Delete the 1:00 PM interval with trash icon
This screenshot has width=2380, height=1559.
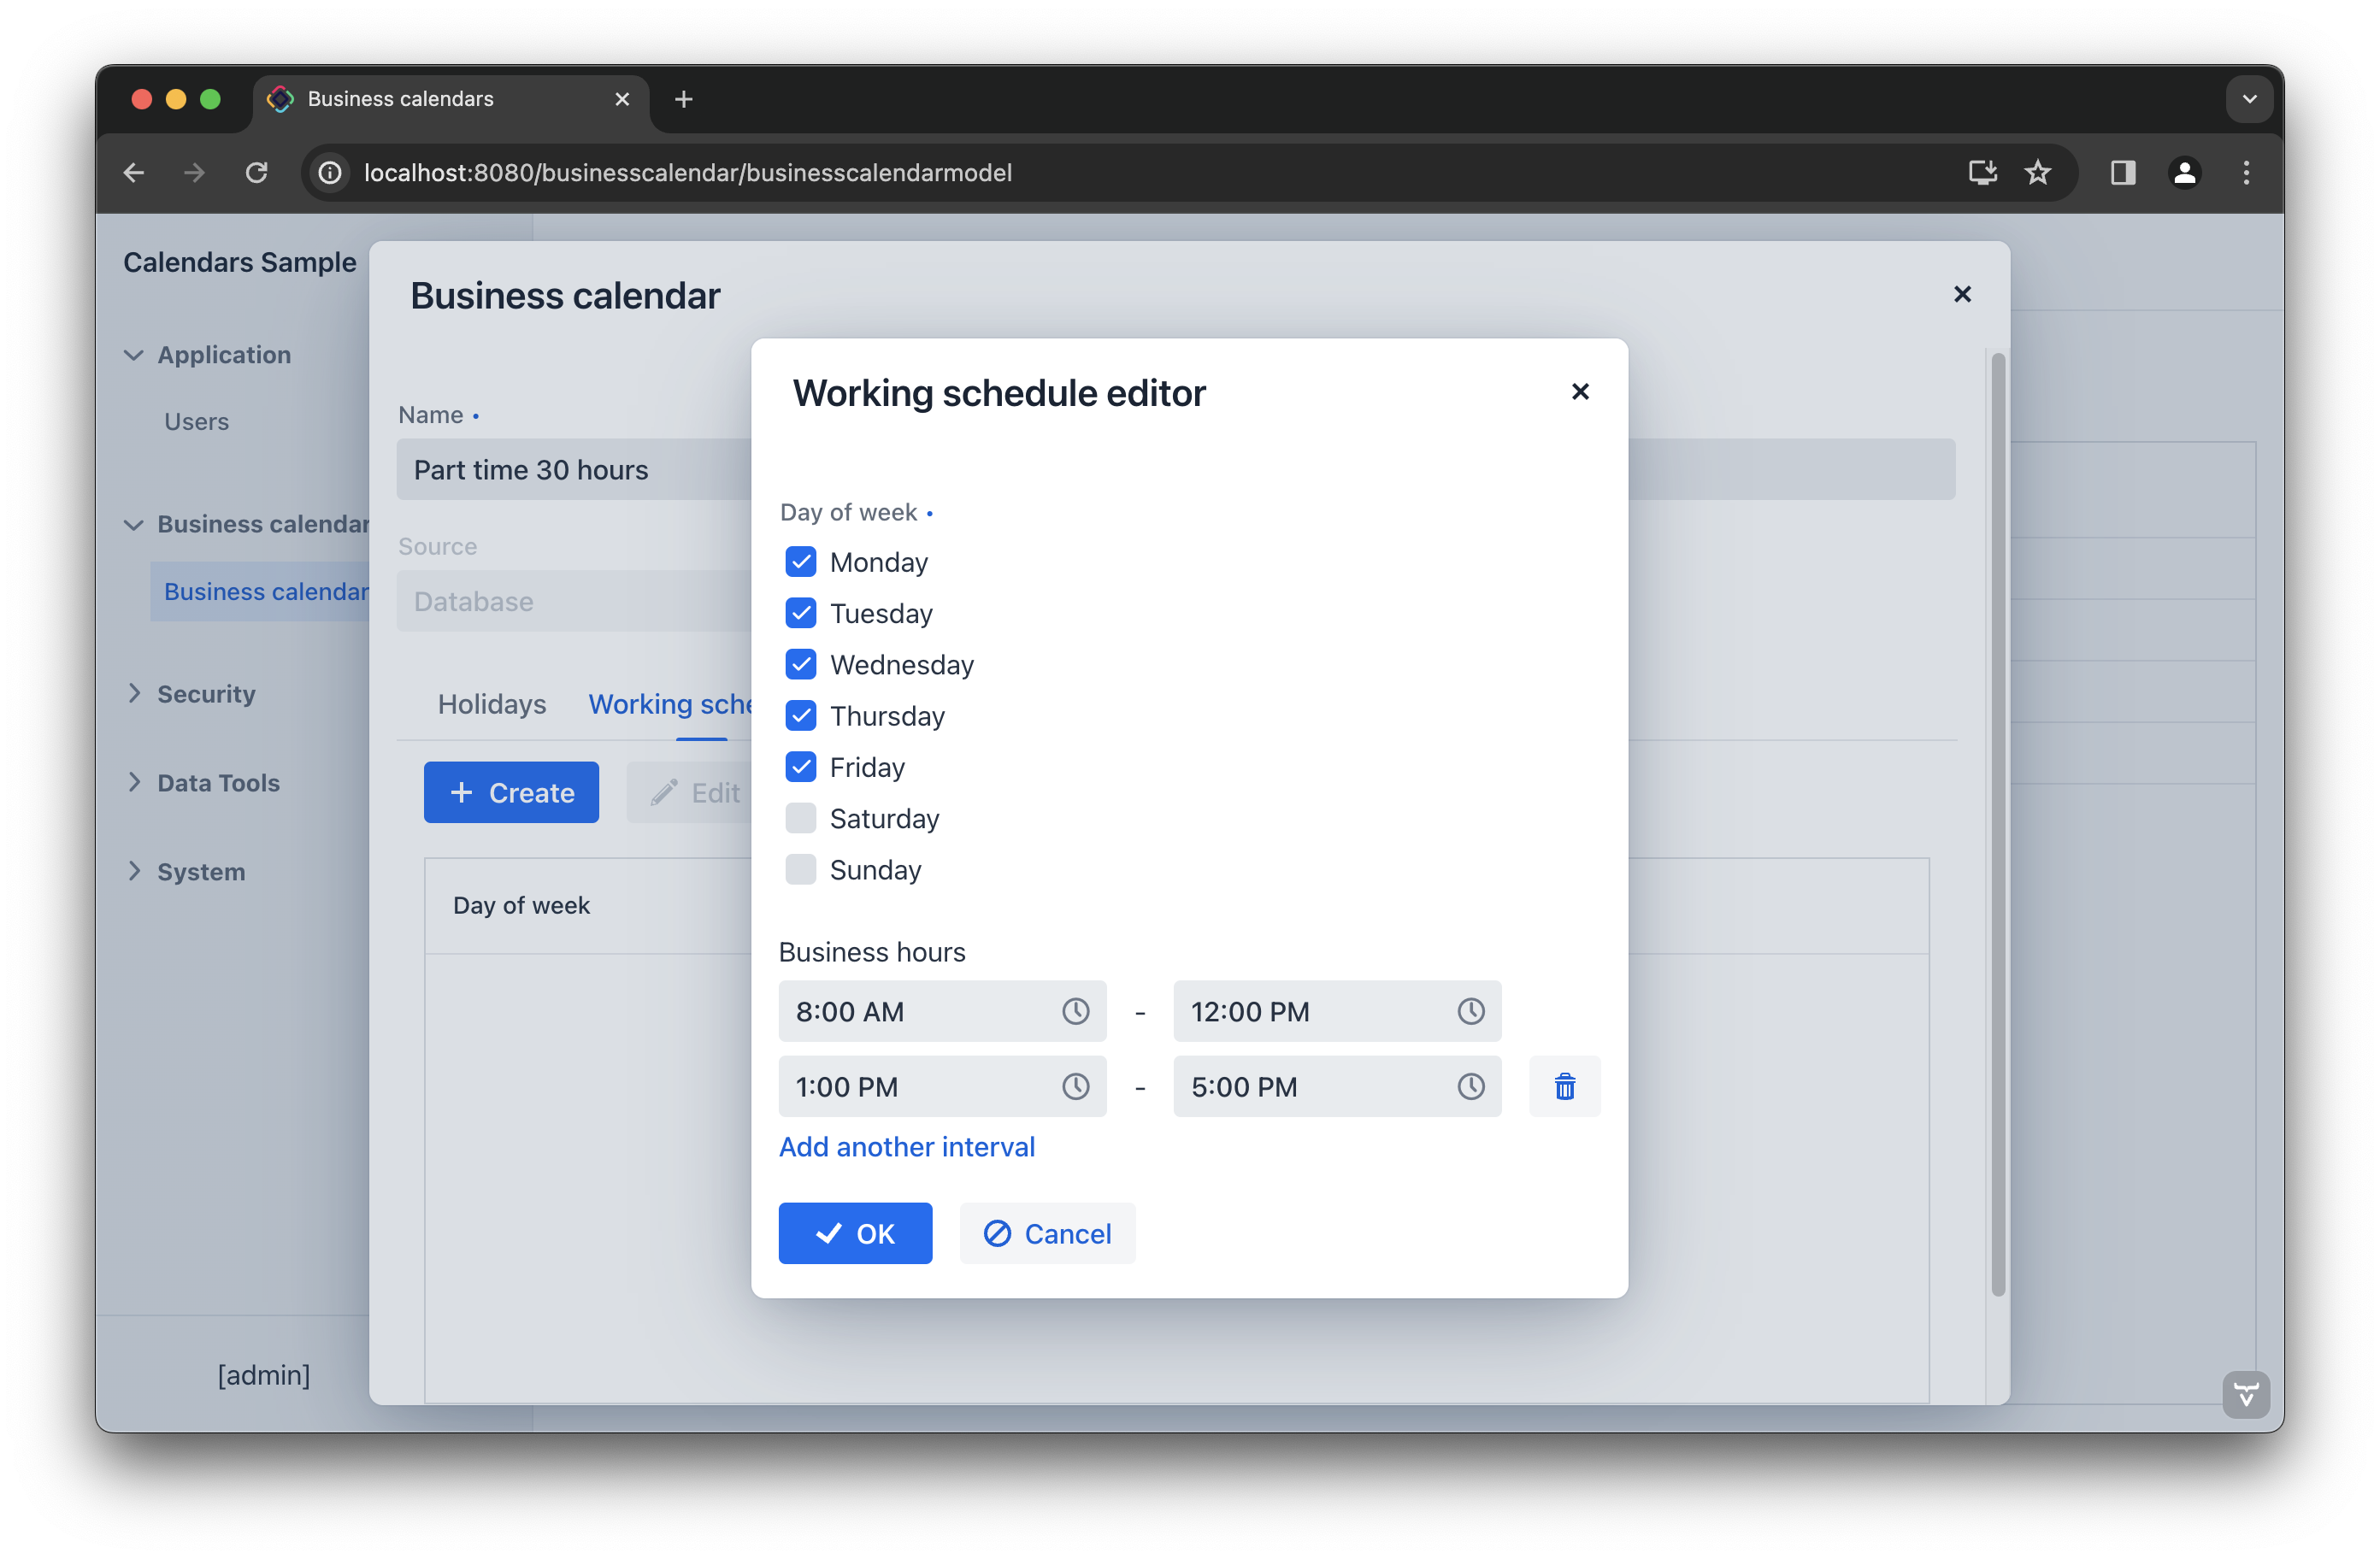tap(1564, 1087)
